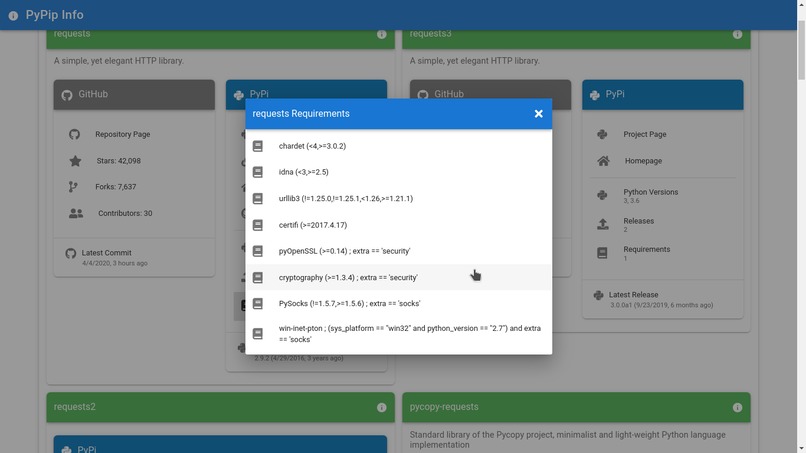
Task: Select the cryptography (>=1.3.4) requirement
Action: 398,277
